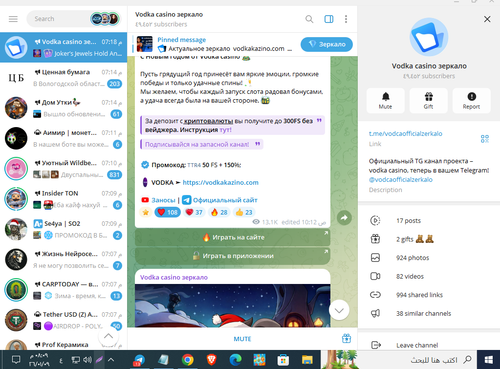500x369 pixels.
Task: Open the 82 videos section
Action: point(429,276)
